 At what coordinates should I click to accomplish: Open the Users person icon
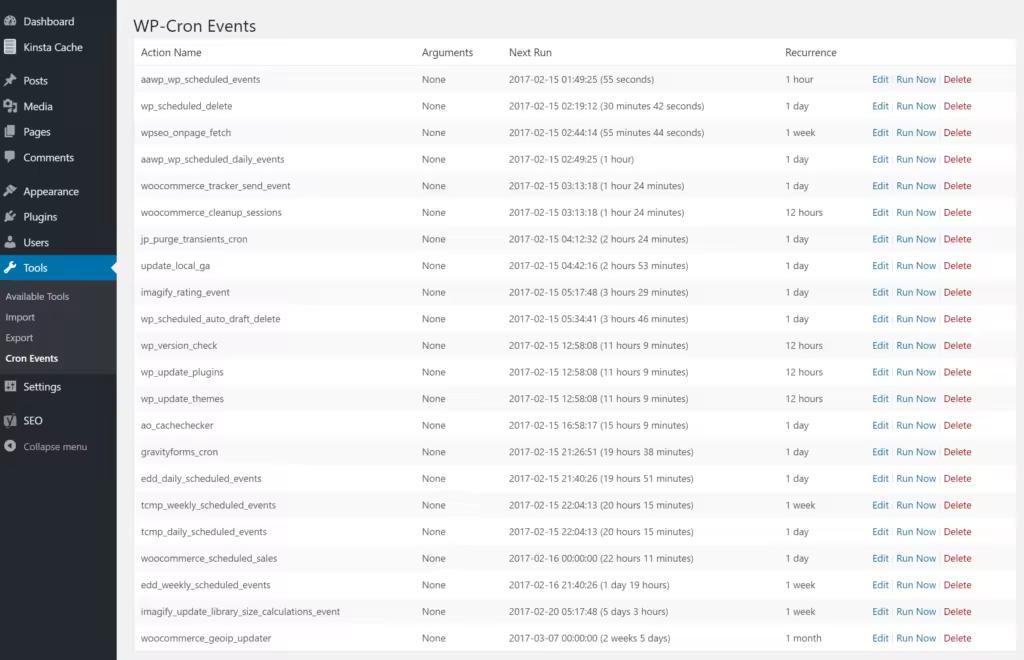point(10,242)
